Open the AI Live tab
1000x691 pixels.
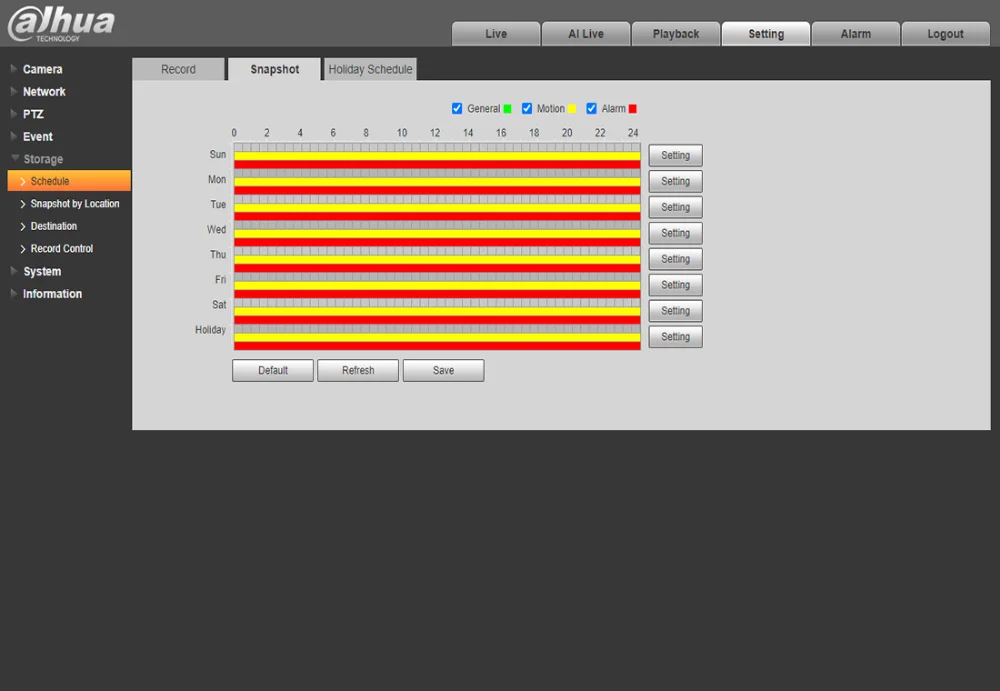click(585, 34)
